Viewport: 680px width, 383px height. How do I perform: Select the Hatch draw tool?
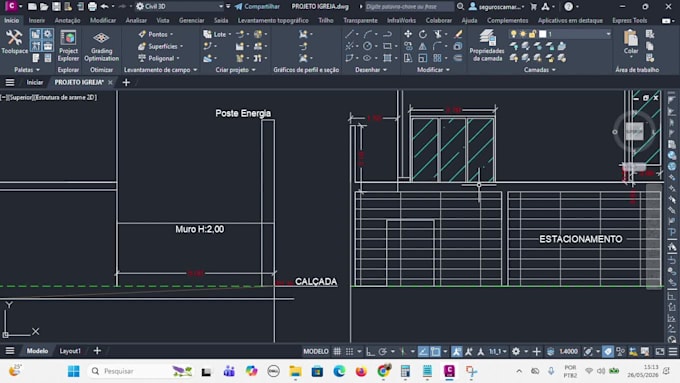pos(387,58)
